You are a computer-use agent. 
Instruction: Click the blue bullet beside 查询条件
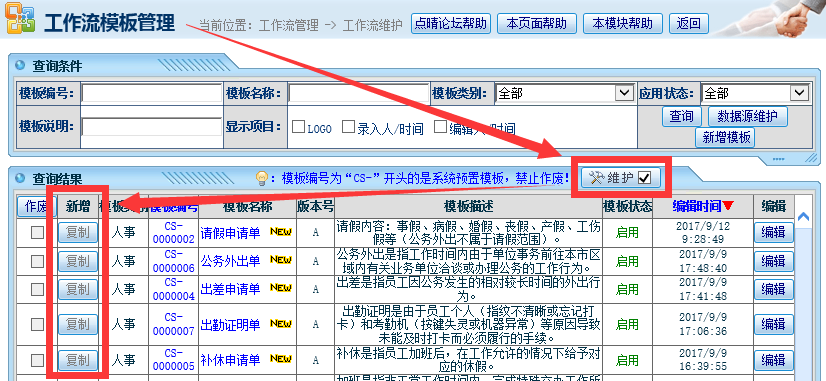point(20,66)
